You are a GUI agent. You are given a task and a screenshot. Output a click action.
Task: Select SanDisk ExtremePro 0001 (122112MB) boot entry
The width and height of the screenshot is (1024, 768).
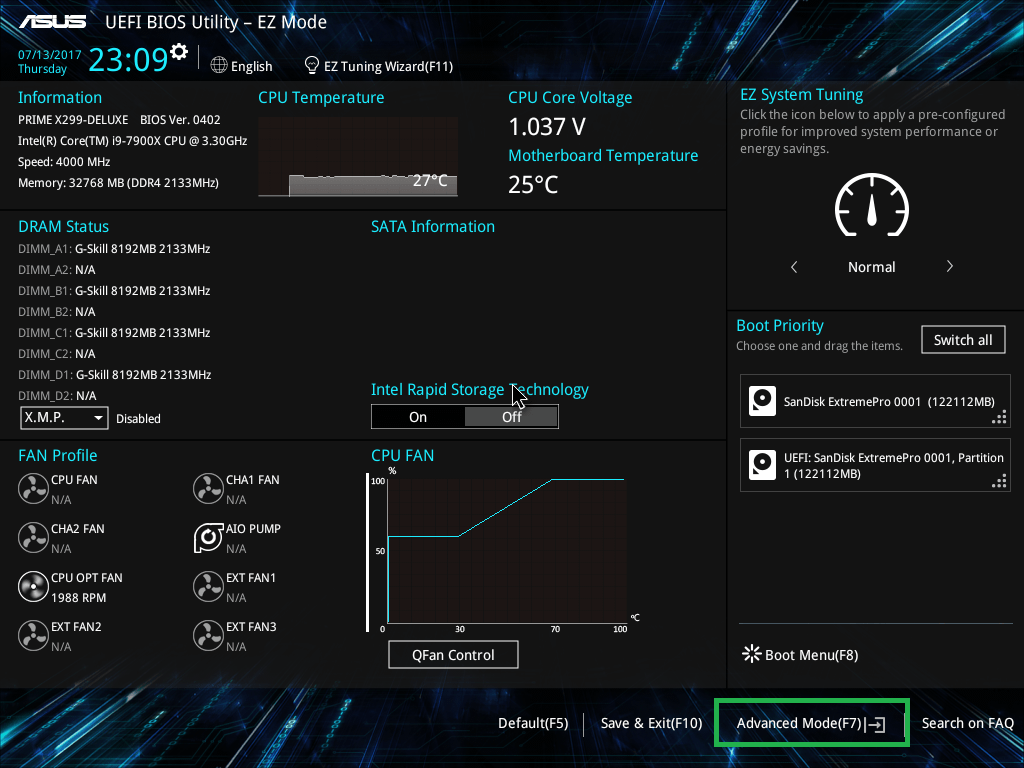(875, 401)
